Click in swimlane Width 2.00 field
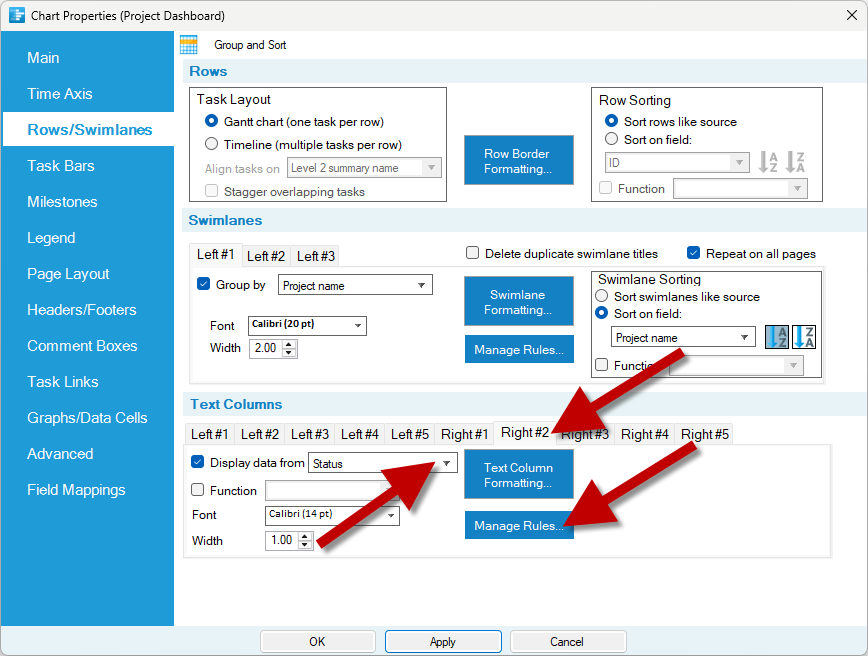This screenshot has height=656, width=868. click(266, 348)
